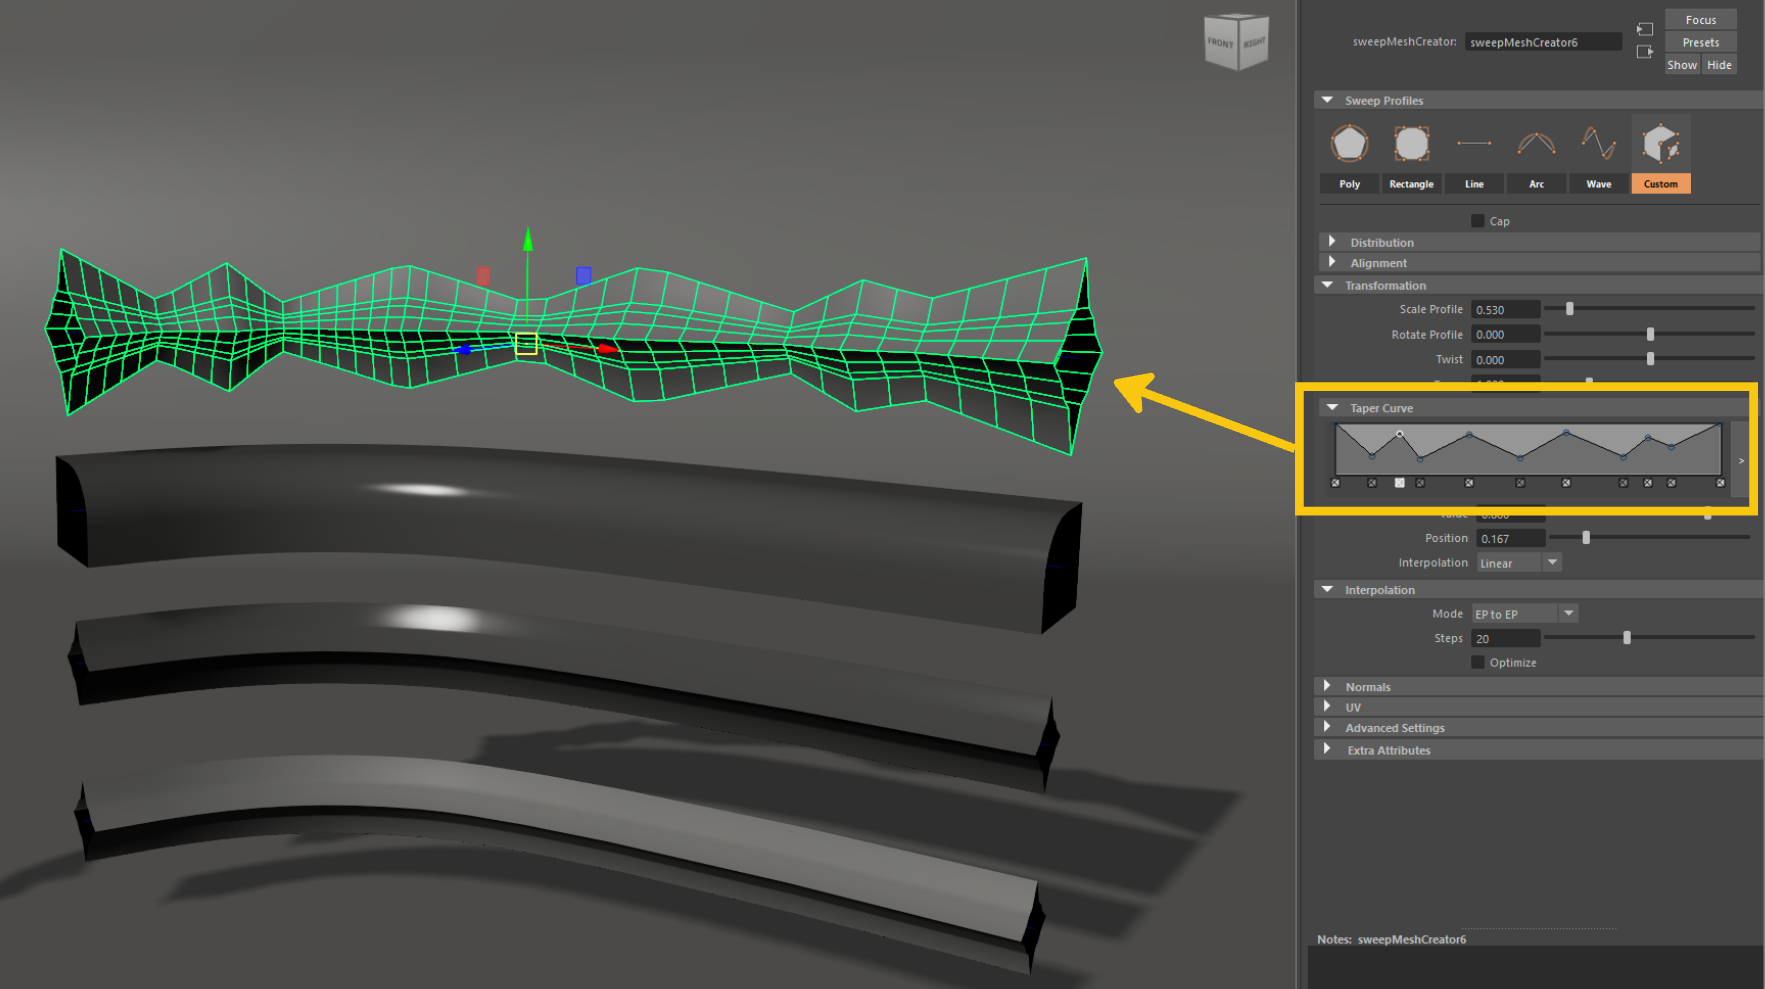Open the Presets button

click(x=1700, y=42)
